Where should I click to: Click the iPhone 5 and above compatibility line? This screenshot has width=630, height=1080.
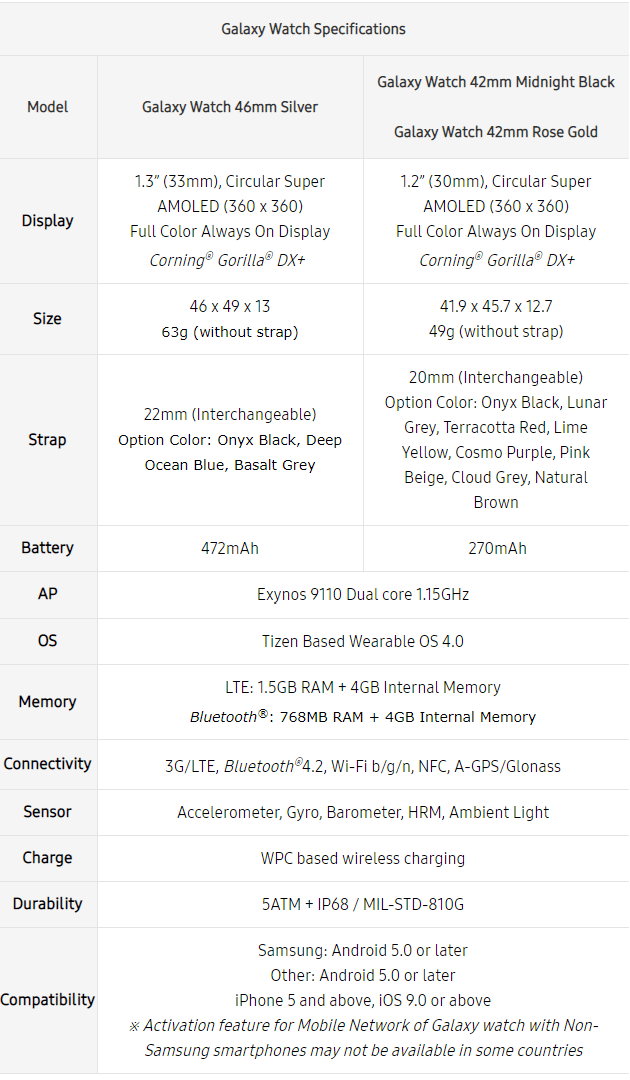[x=363, y=1000]
